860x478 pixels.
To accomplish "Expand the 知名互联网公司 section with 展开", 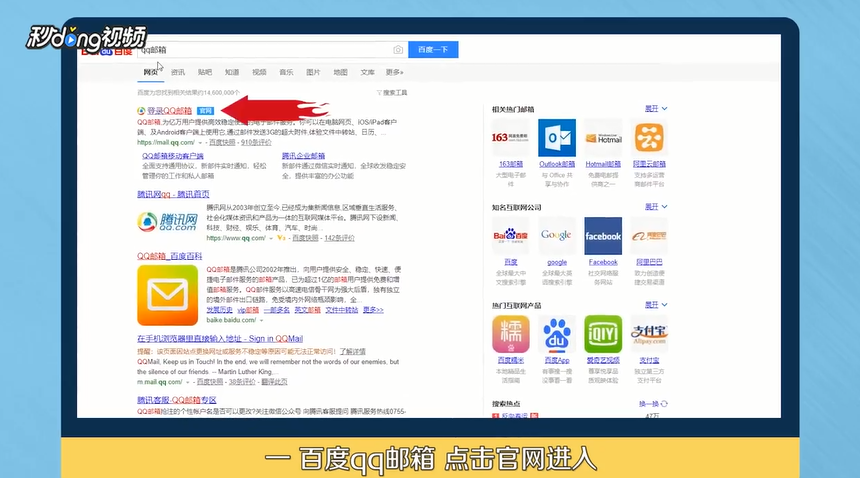I will point(656,207).
